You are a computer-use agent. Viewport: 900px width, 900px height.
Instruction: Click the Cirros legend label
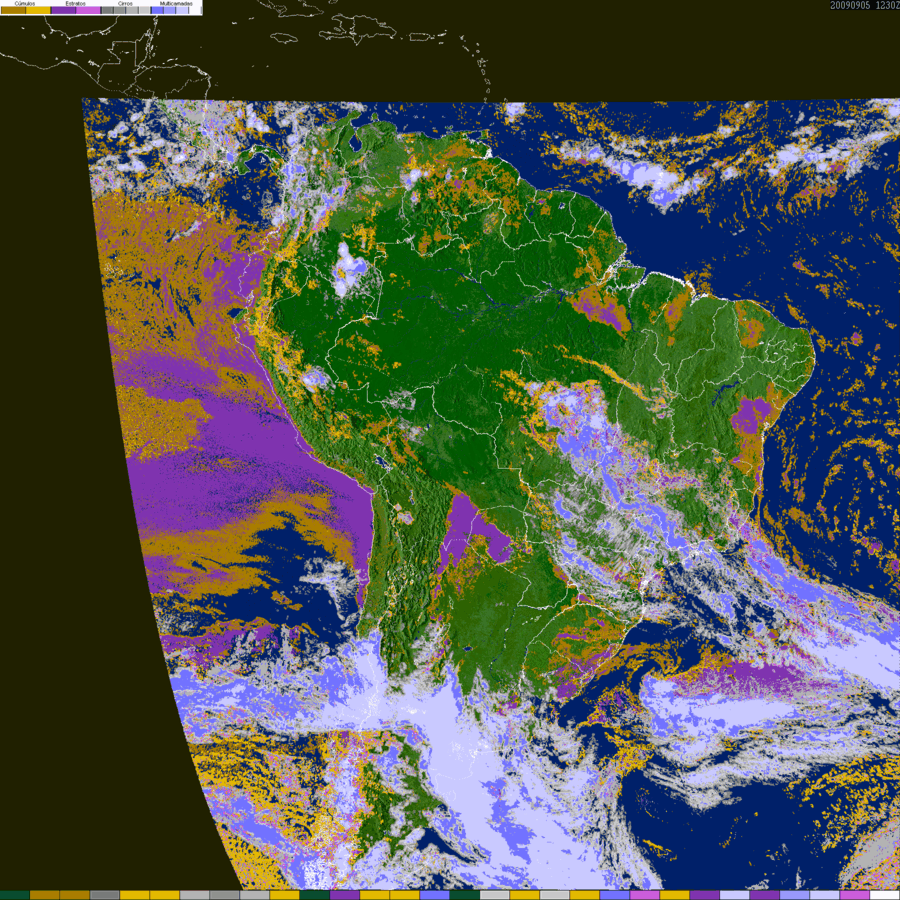[x=125, y=3]
